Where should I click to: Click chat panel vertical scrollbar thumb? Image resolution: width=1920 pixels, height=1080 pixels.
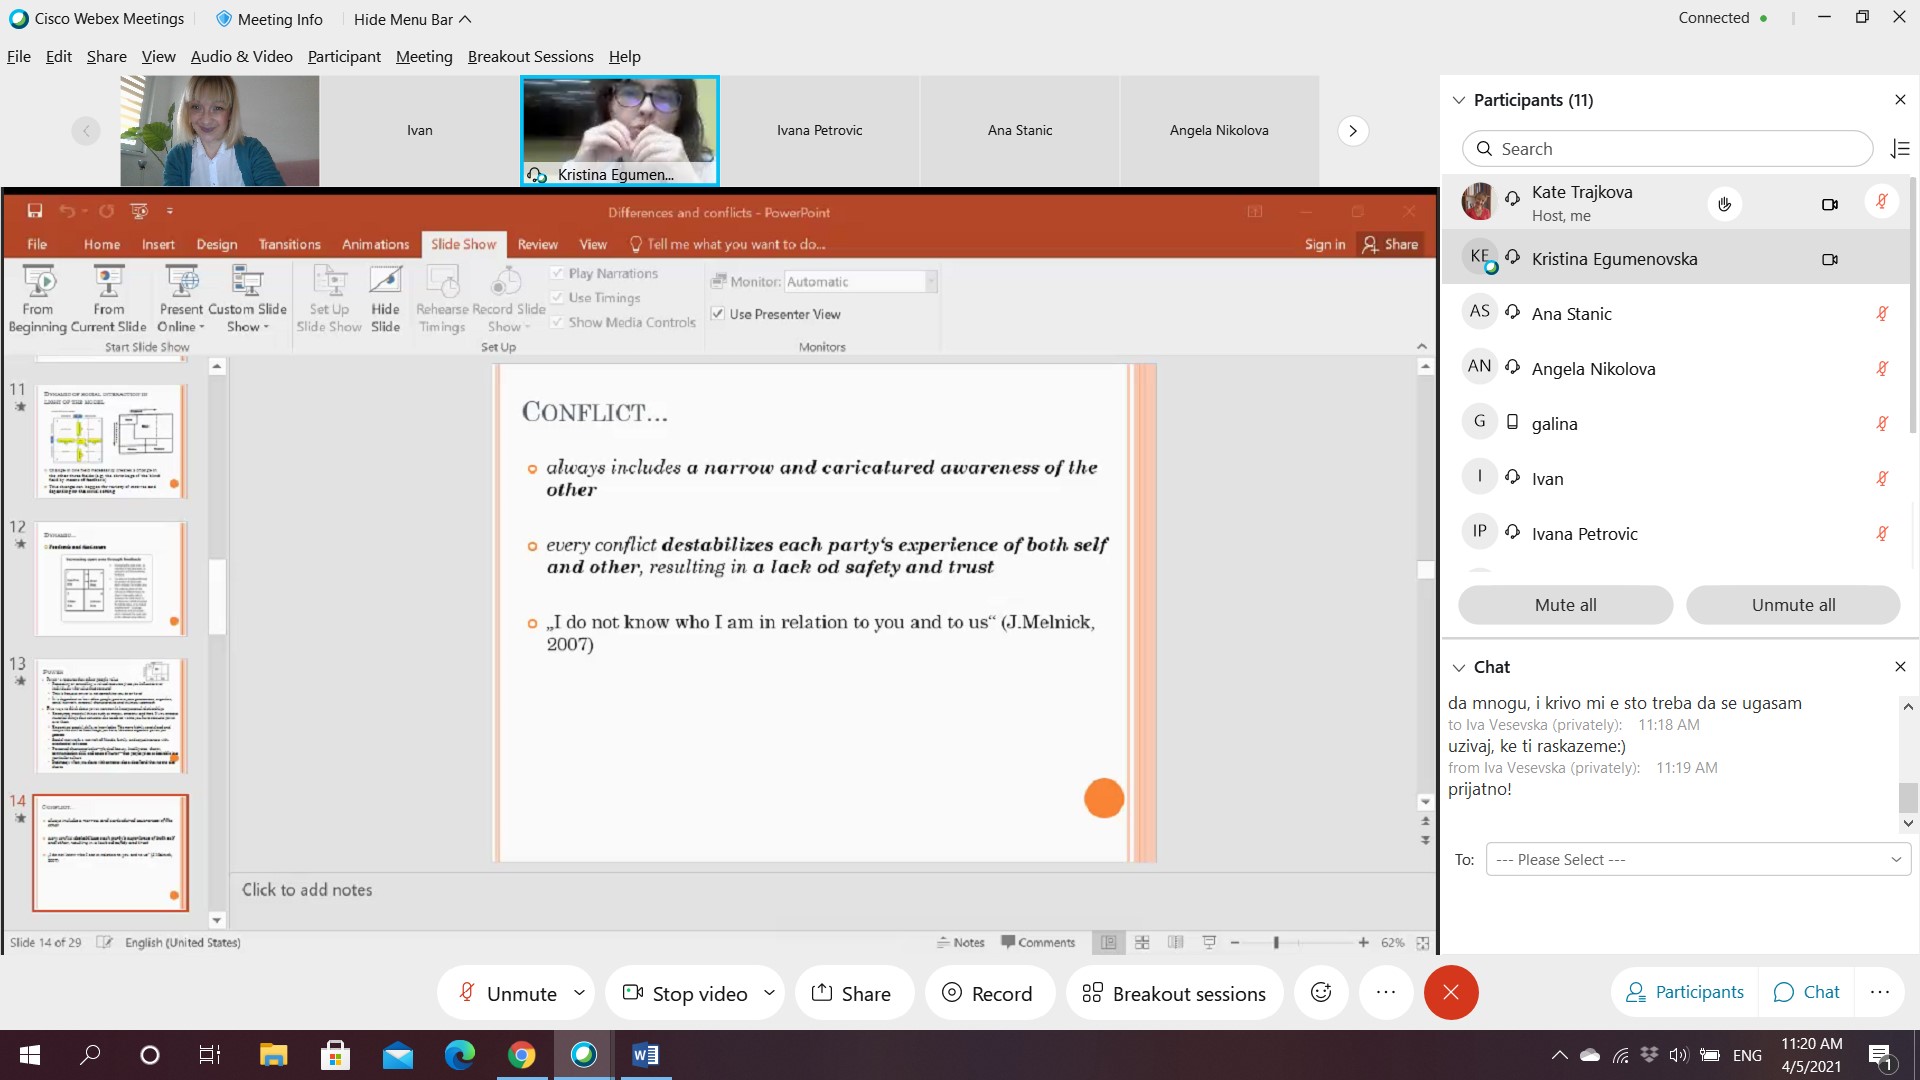1908,797
